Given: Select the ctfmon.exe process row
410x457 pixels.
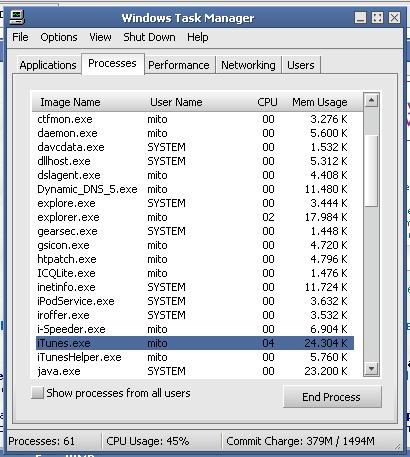Looking at the screenshot, I should click(x=195, y=119).
